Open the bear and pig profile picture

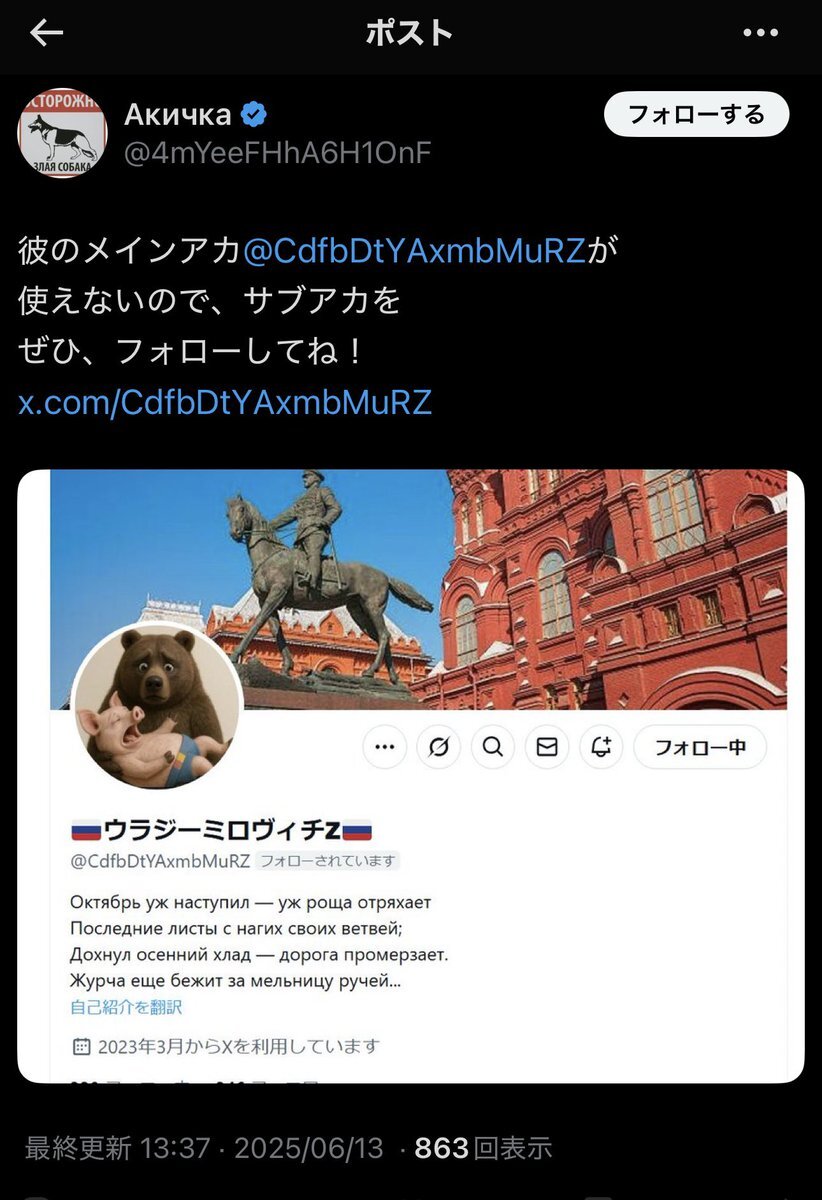click(x=156, y=706)
